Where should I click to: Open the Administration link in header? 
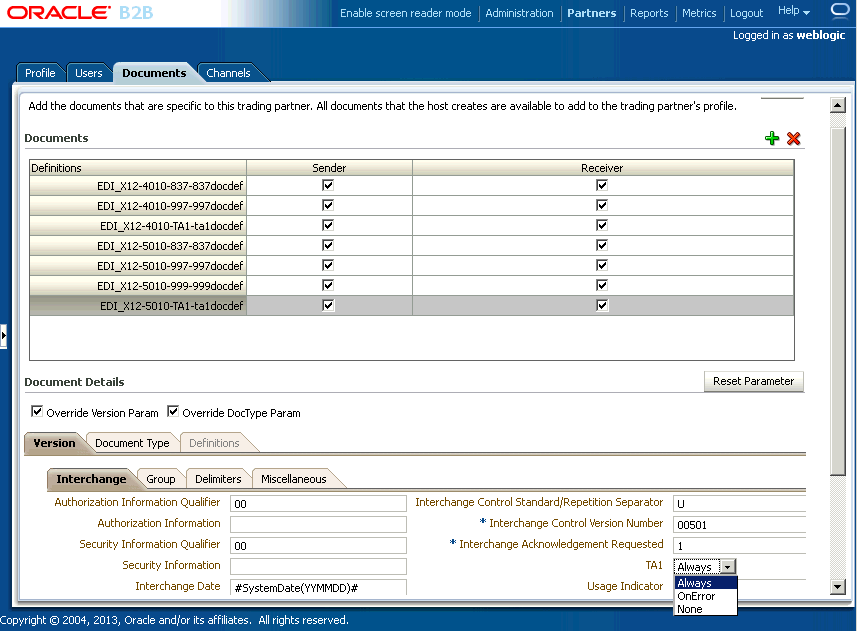tap(519, 13)
